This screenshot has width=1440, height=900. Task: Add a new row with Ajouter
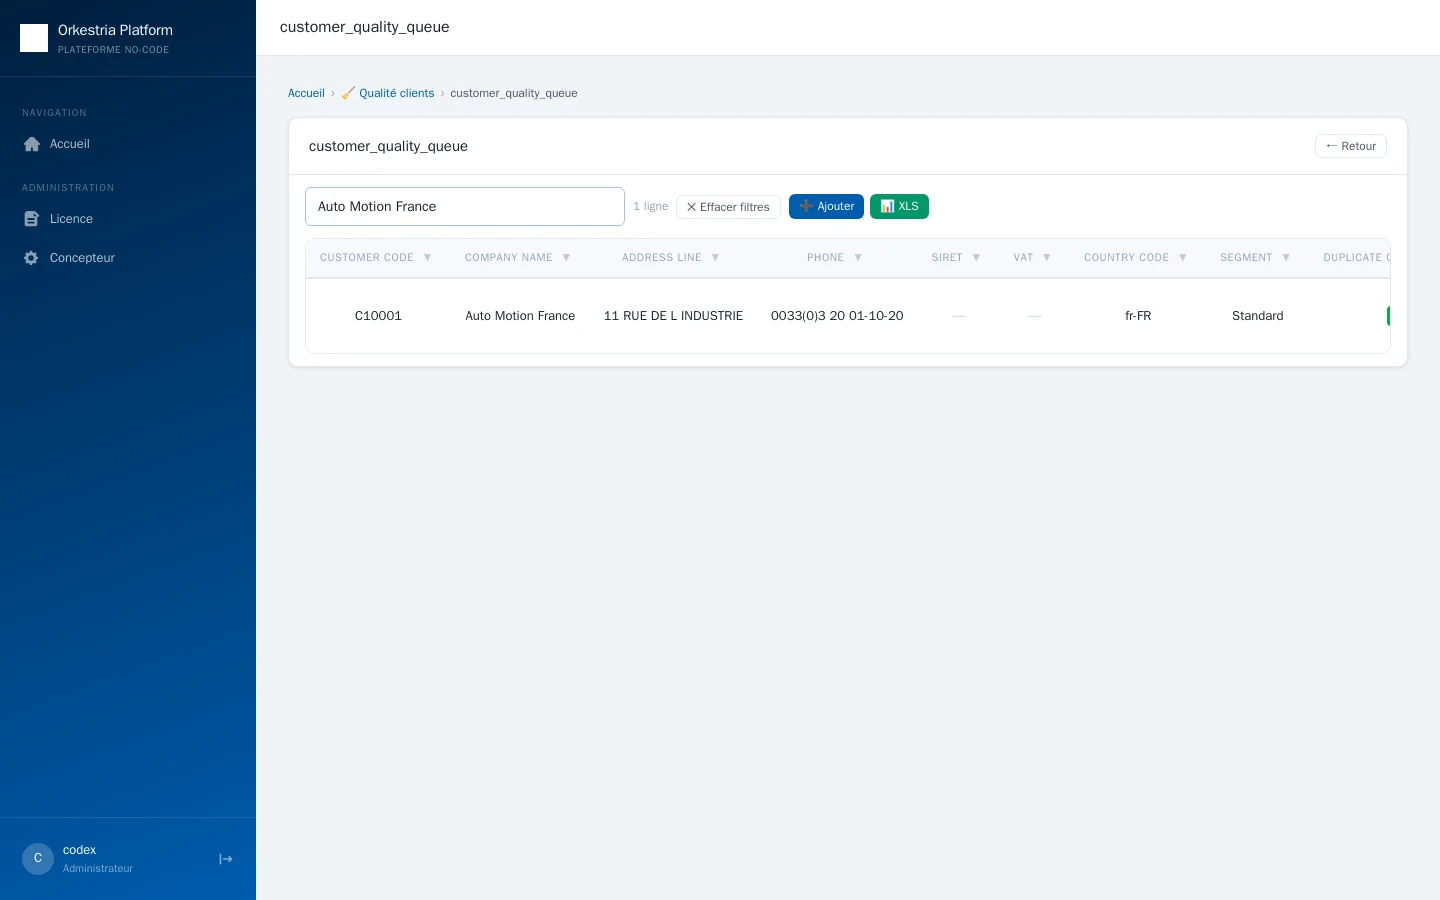pyautogui.click(x=826, y=206)
